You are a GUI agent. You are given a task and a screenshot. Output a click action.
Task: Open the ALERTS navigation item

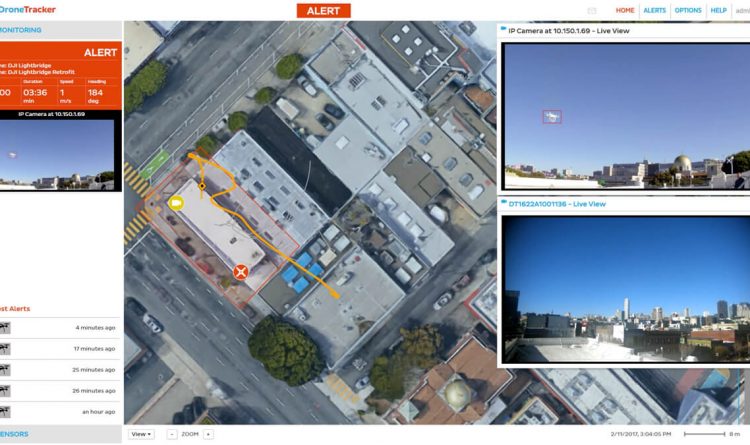coord(654,11)
